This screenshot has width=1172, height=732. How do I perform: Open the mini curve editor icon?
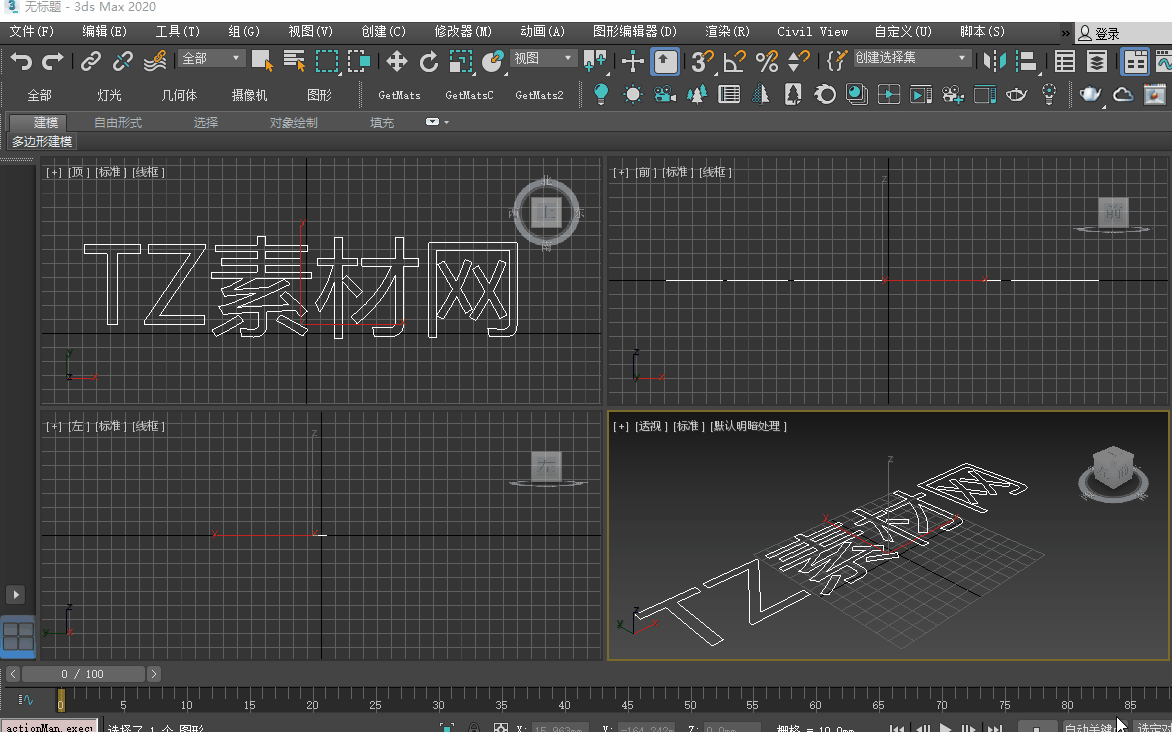pos(26,701)
